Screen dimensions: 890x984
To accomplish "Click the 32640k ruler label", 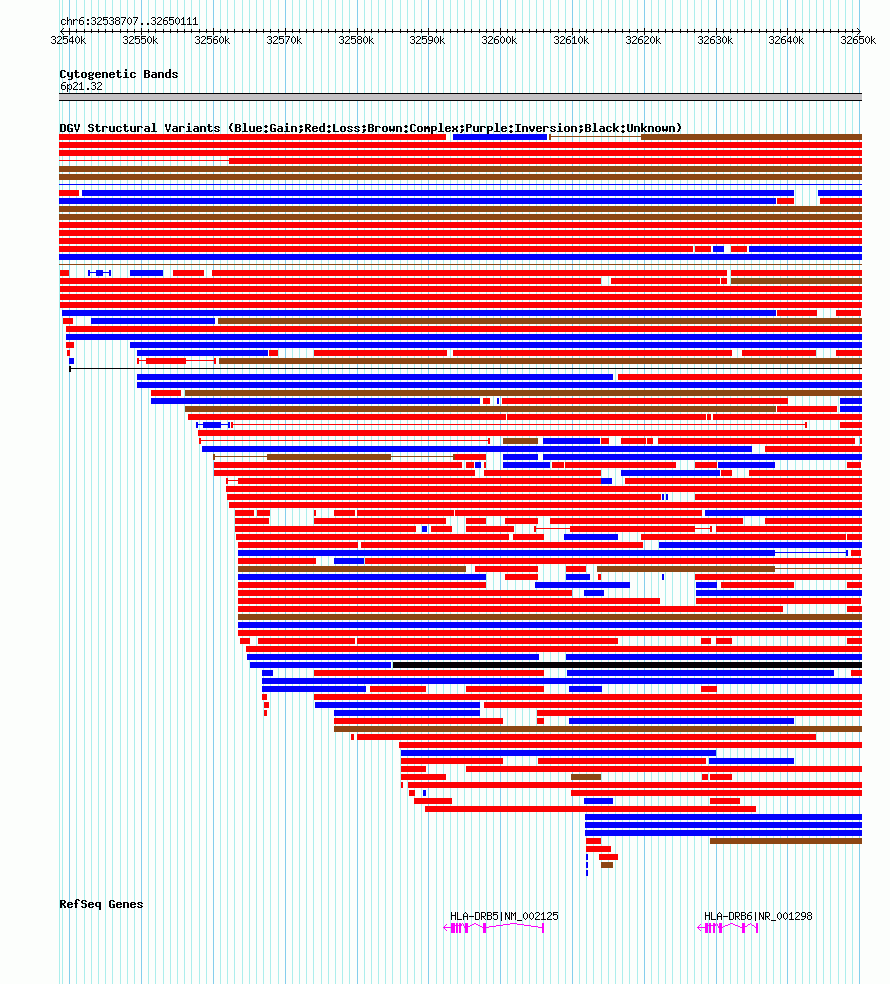I will pos(786,40).
